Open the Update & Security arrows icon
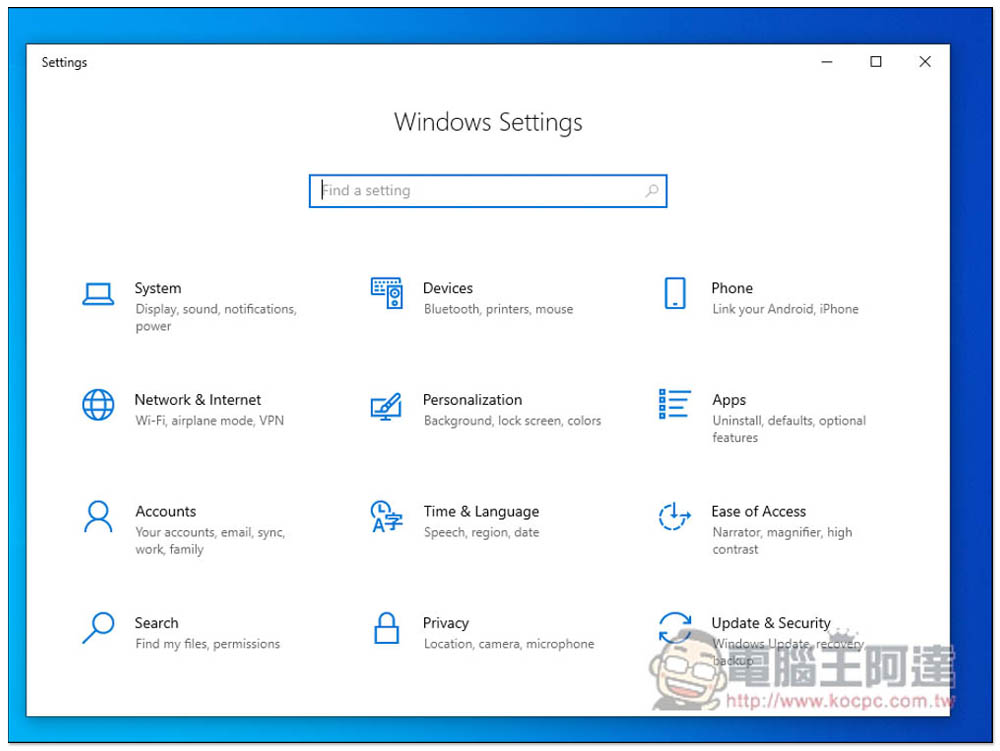This screenshot has height=751, width=1000. [675, 628]
